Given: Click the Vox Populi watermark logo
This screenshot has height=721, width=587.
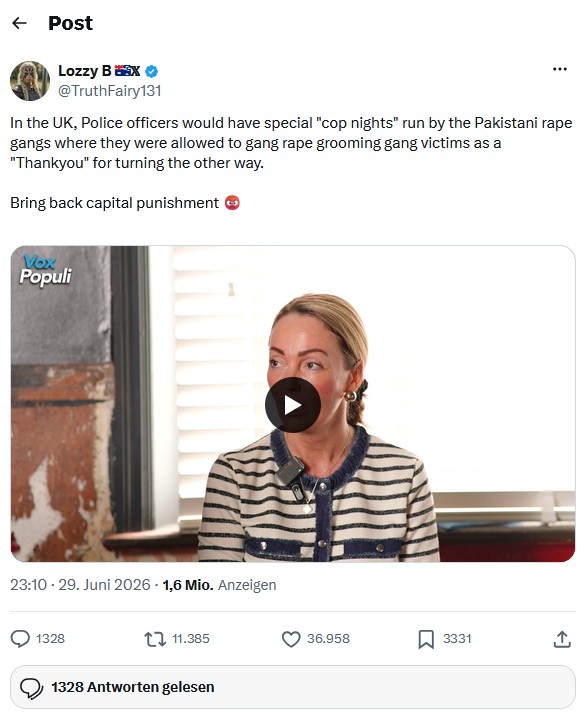Looking at the screenshot, I should 46,270.
